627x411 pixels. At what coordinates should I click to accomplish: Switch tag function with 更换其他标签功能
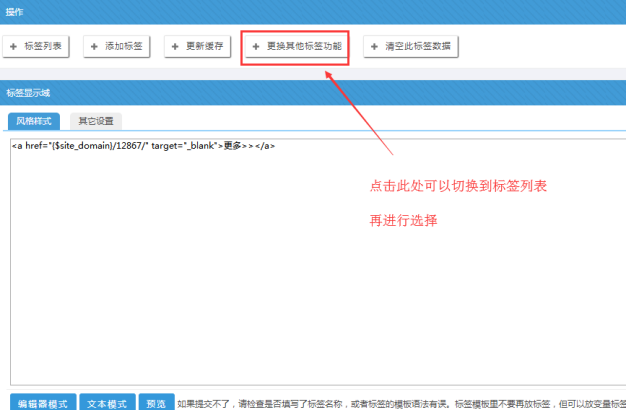coord(303,47)
